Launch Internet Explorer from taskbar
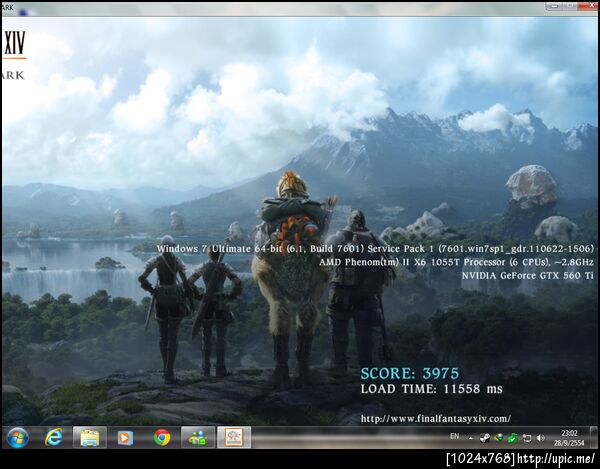The height and width of the screenshot is (469, 600). (x=54, y=437)
